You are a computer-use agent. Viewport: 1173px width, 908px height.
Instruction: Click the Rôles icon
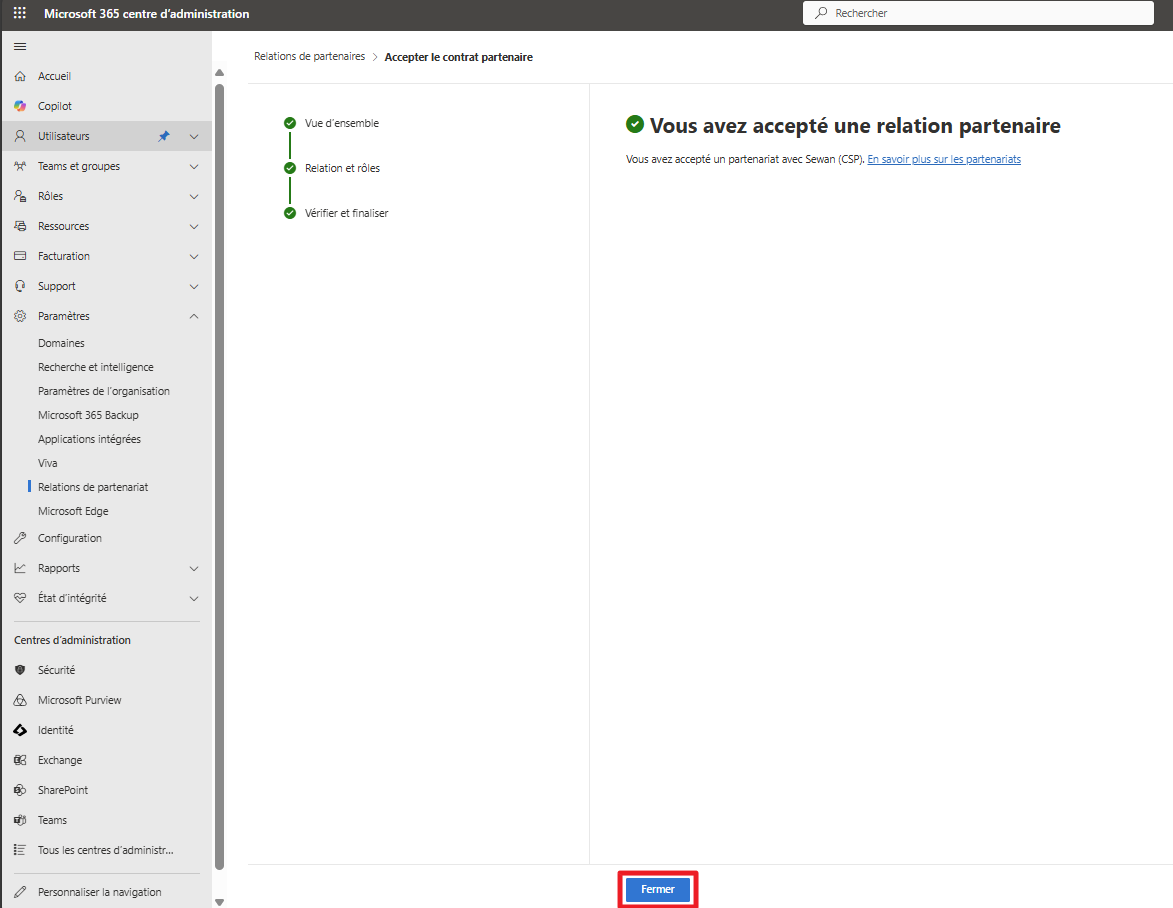point(20,196)
